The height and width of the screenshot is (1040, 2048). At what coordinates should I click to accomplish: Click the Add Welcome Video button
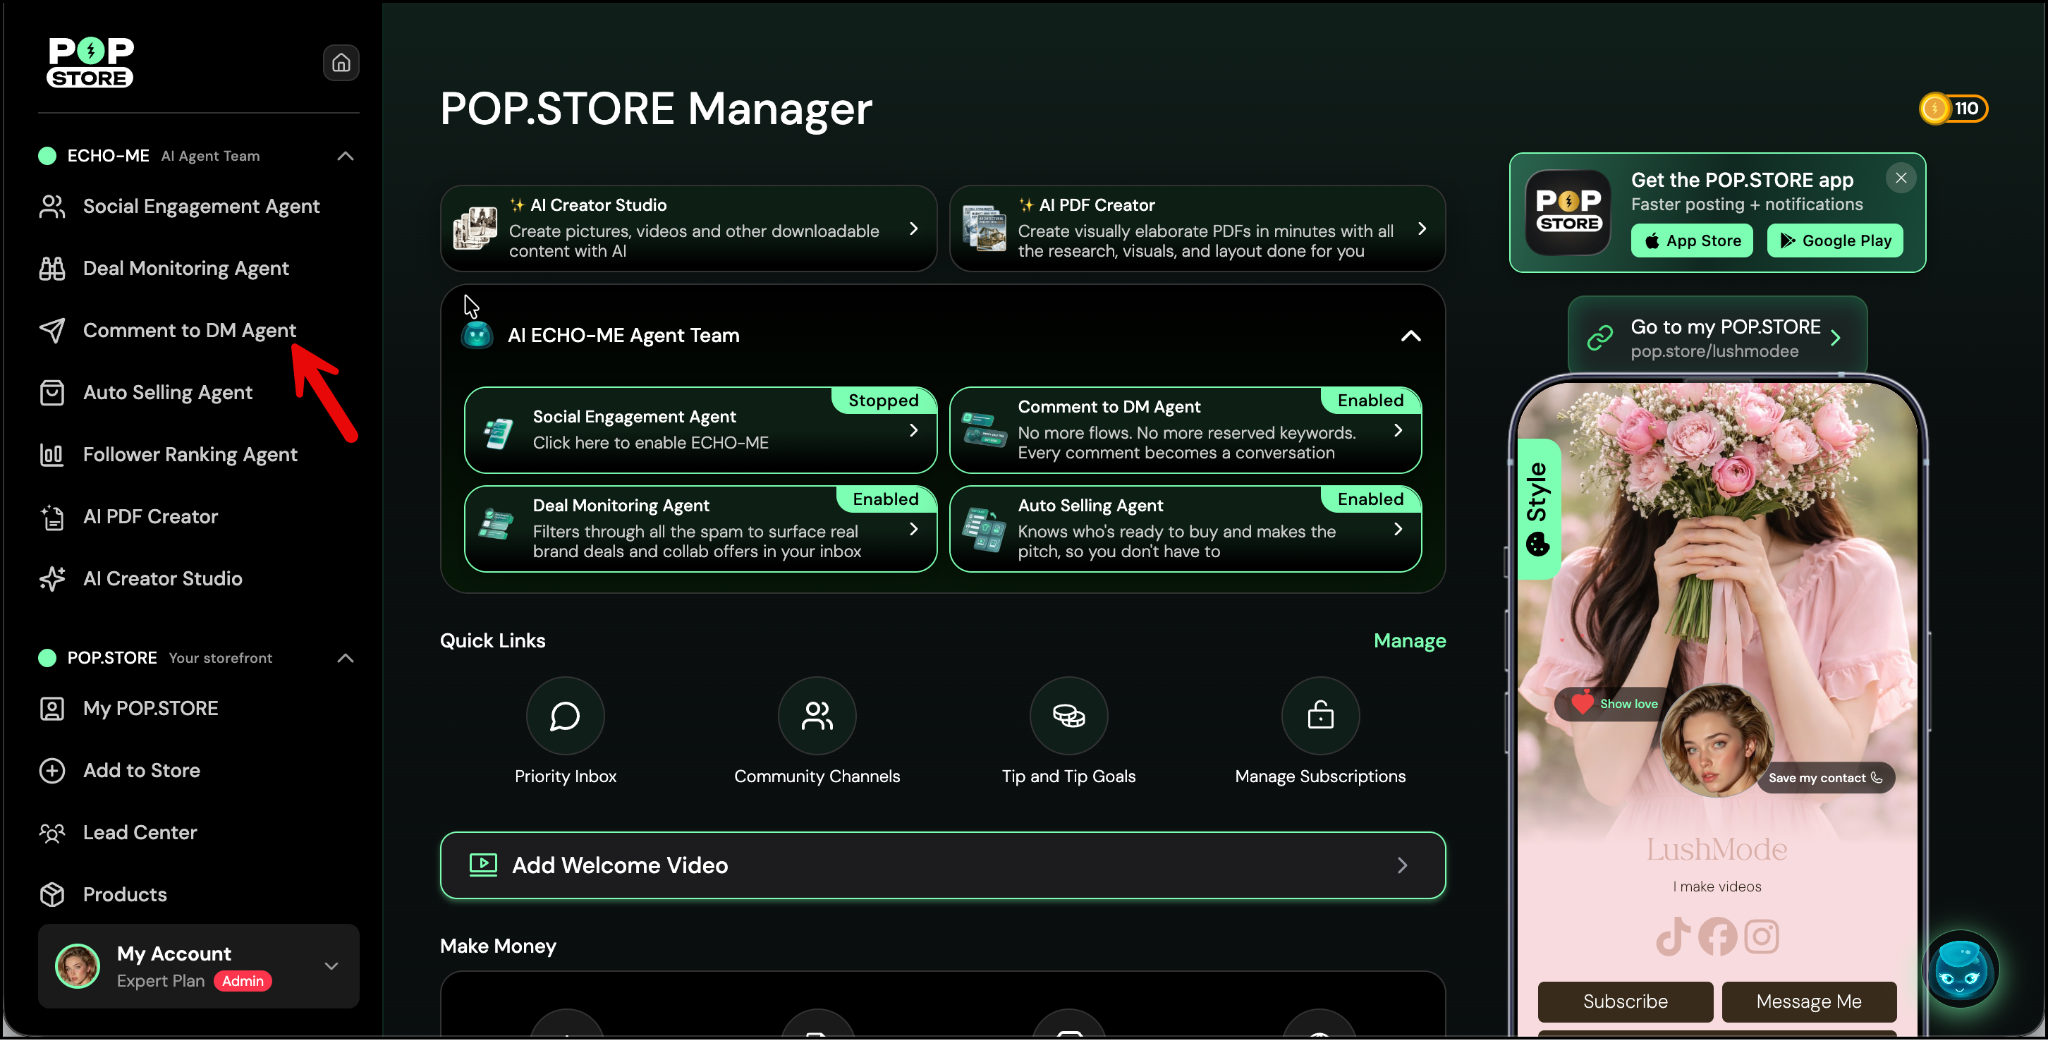(x=943, y=865)
